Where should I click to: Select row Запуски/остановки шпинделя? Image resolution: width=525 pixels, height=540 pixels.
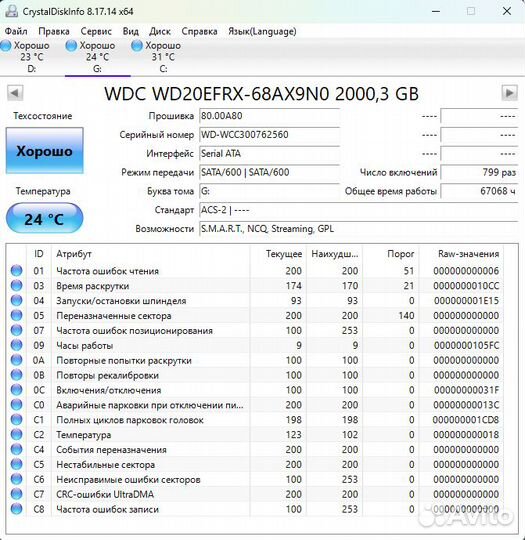point(255,300)
